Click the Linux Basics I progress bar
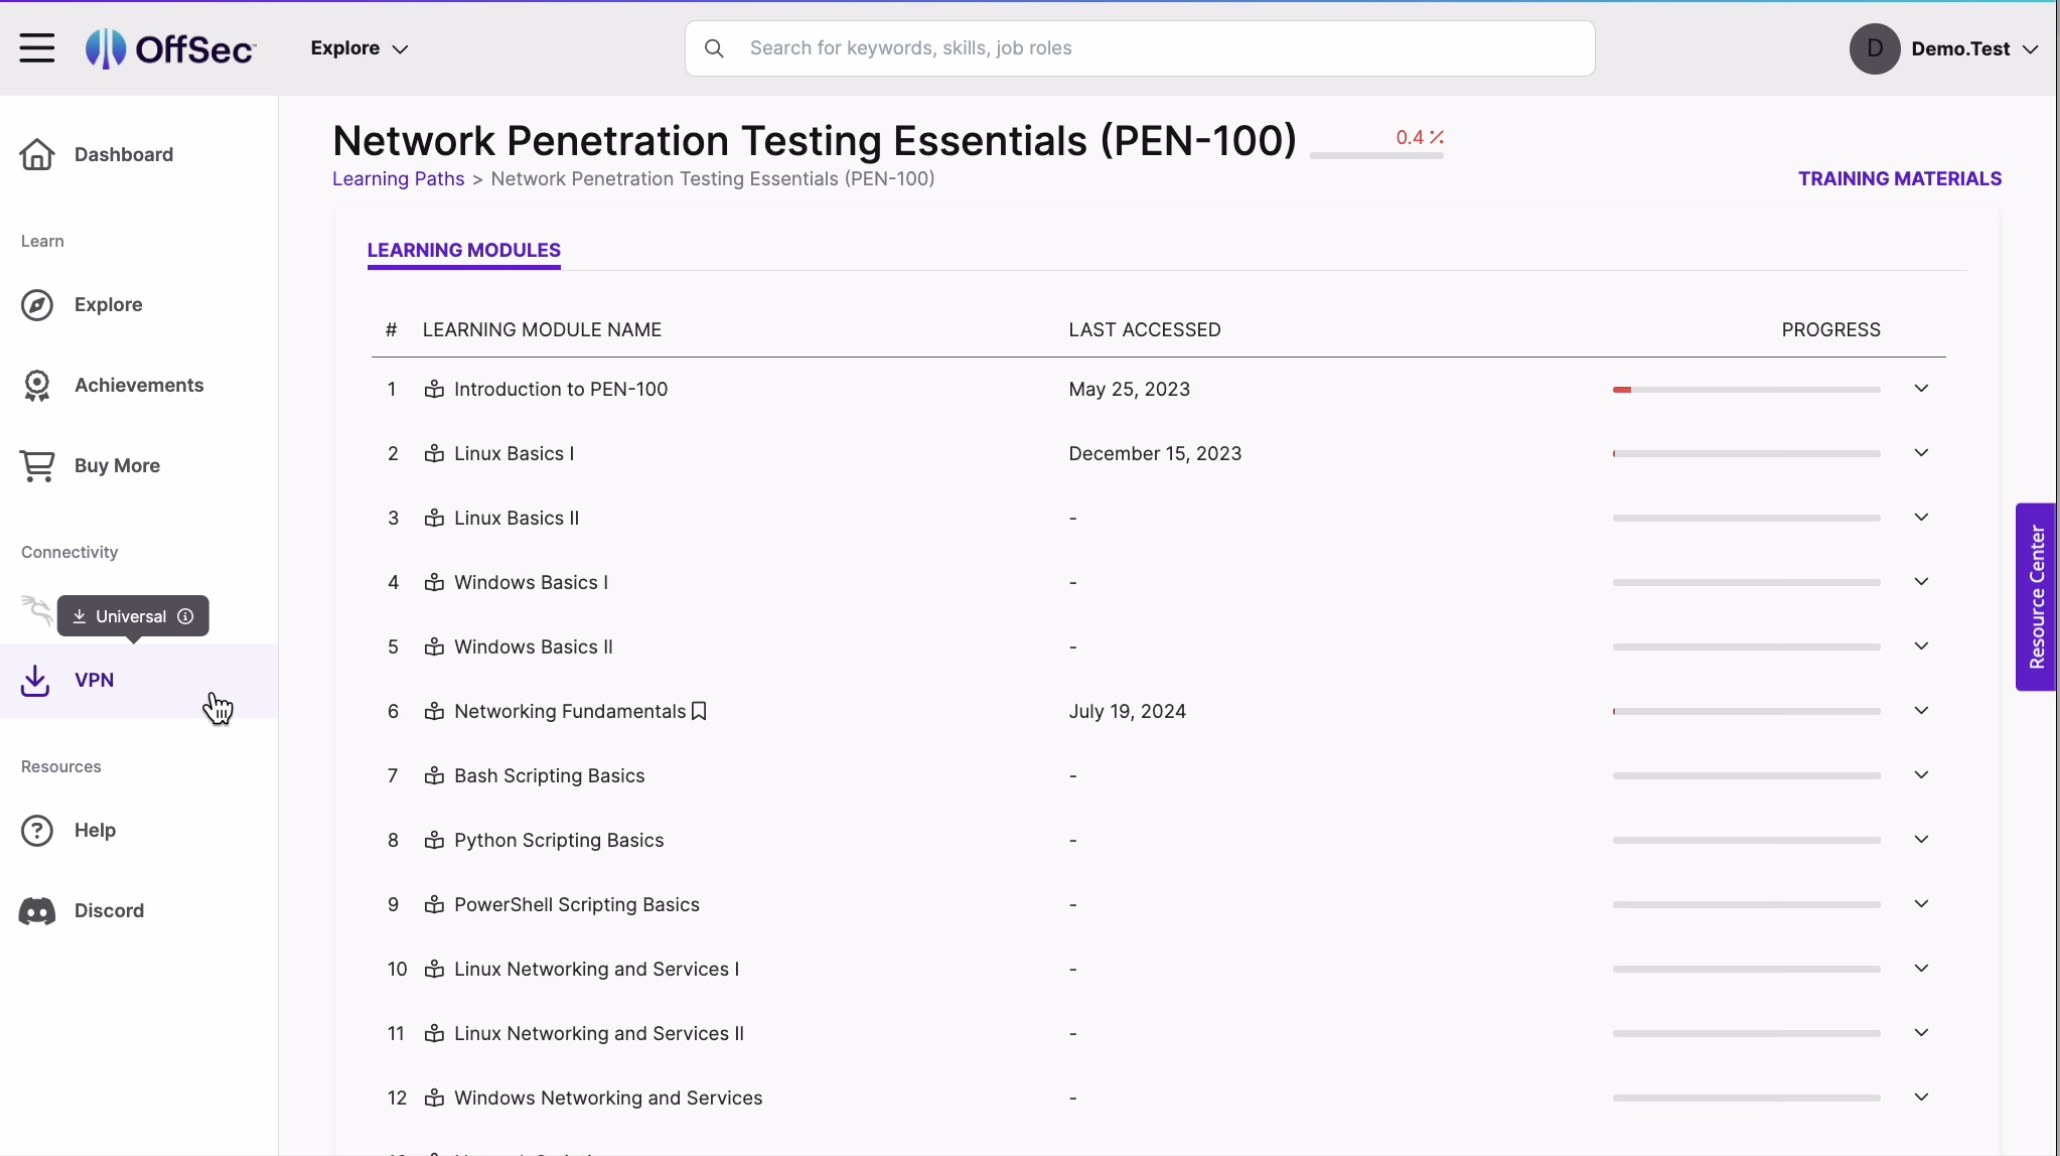Viewport: 2060px width, 1156px height. 1744,453
